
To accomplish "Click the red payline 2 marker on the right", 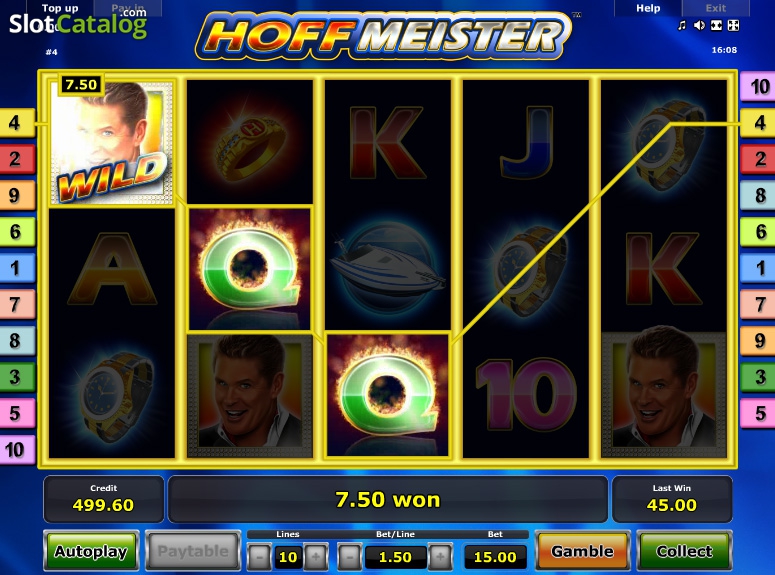I will (x=758, y=159).
